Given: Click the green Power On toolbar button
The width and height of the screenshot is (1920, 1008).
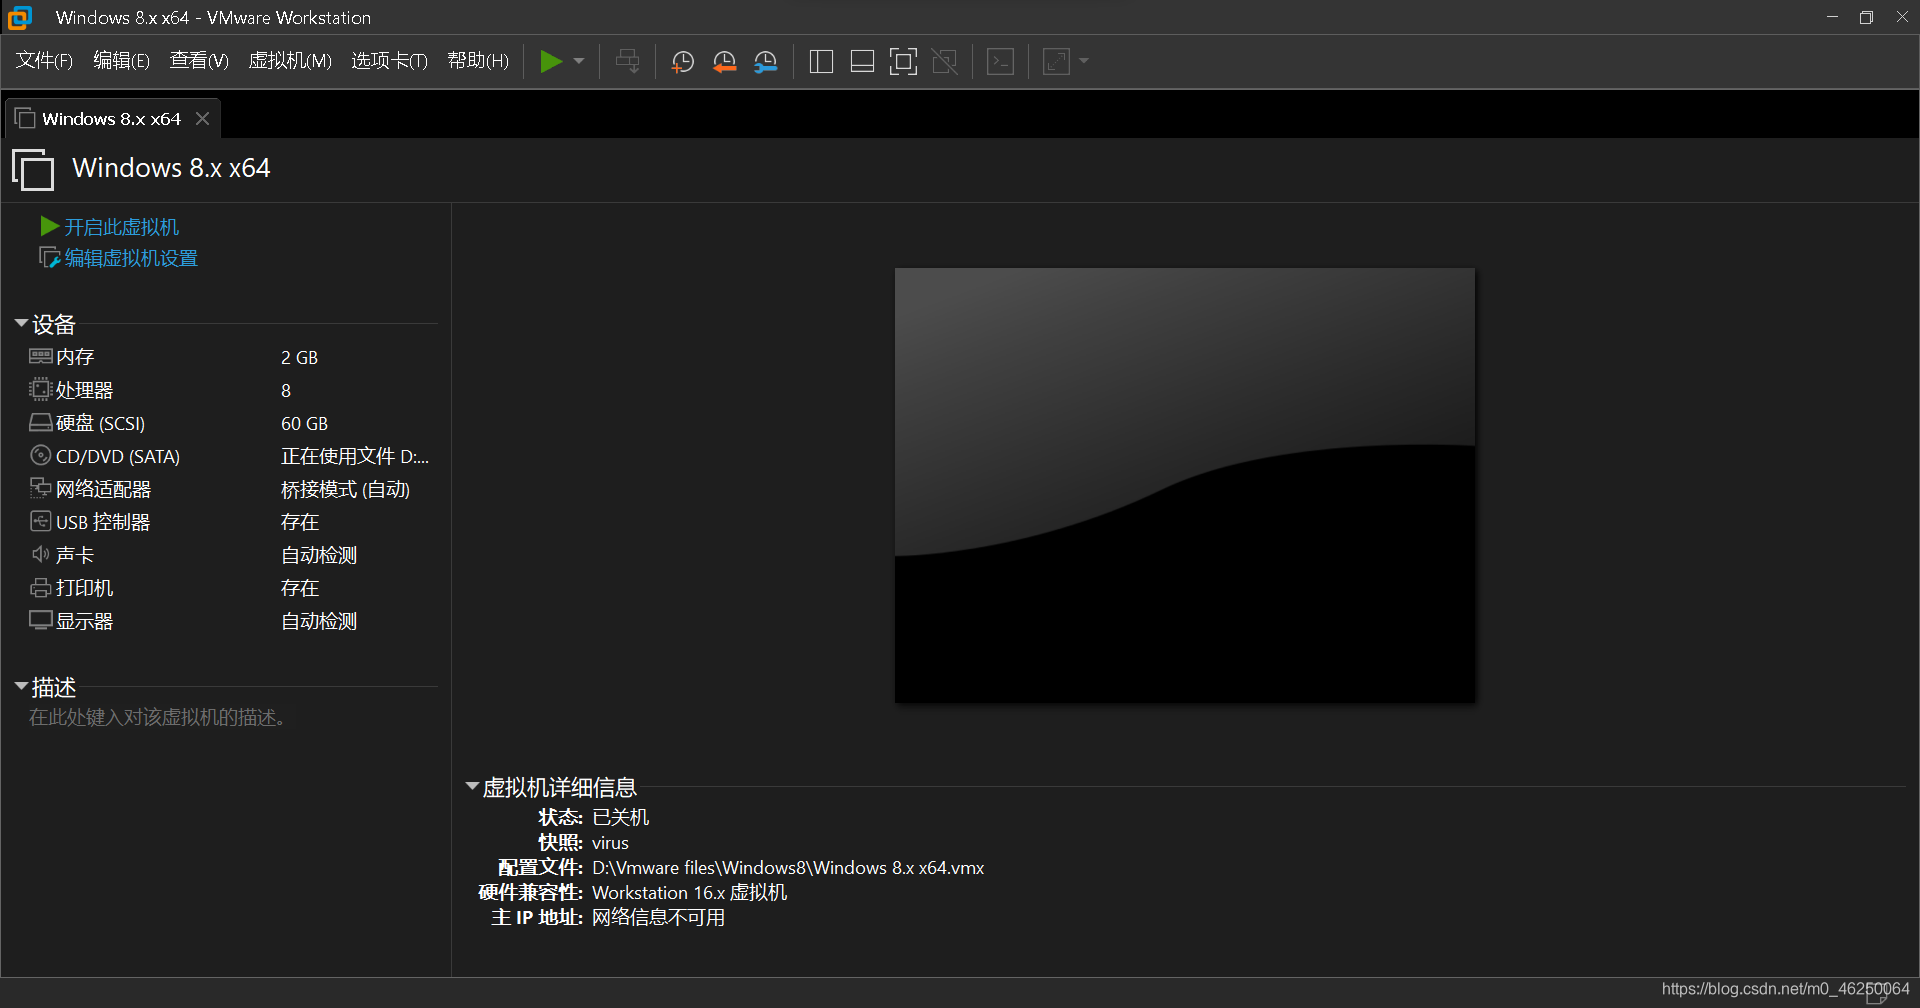Looking at the screenshot, I should 551,61.
